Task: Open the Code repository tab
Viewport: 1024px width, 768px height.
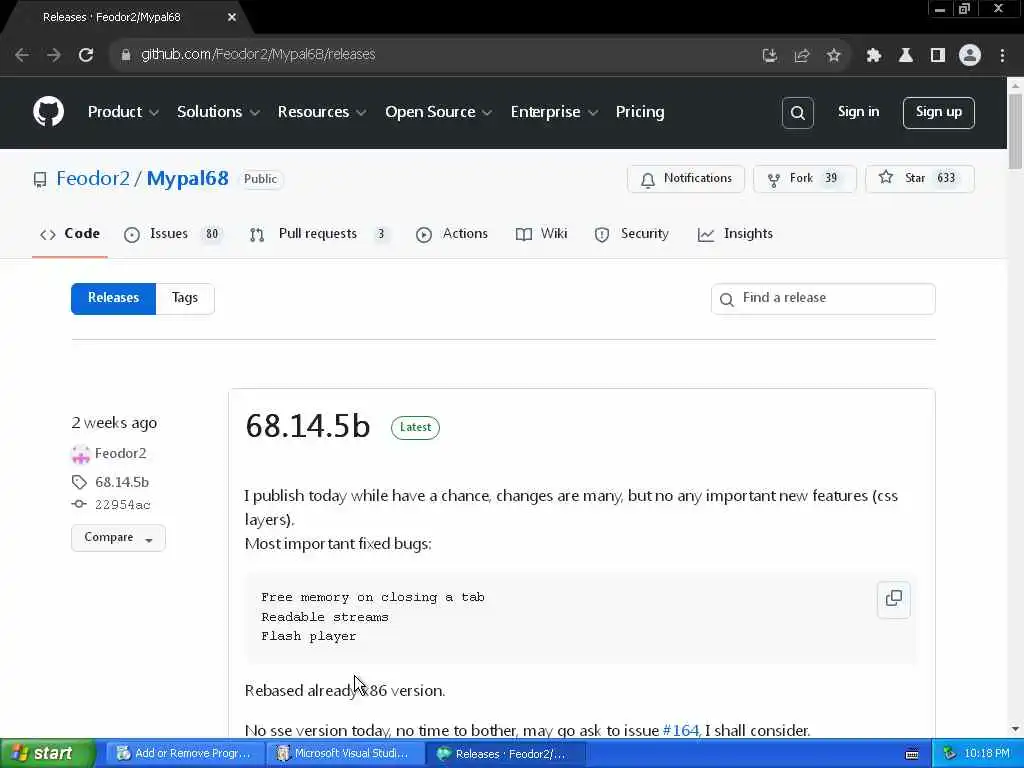Action: 70,234
